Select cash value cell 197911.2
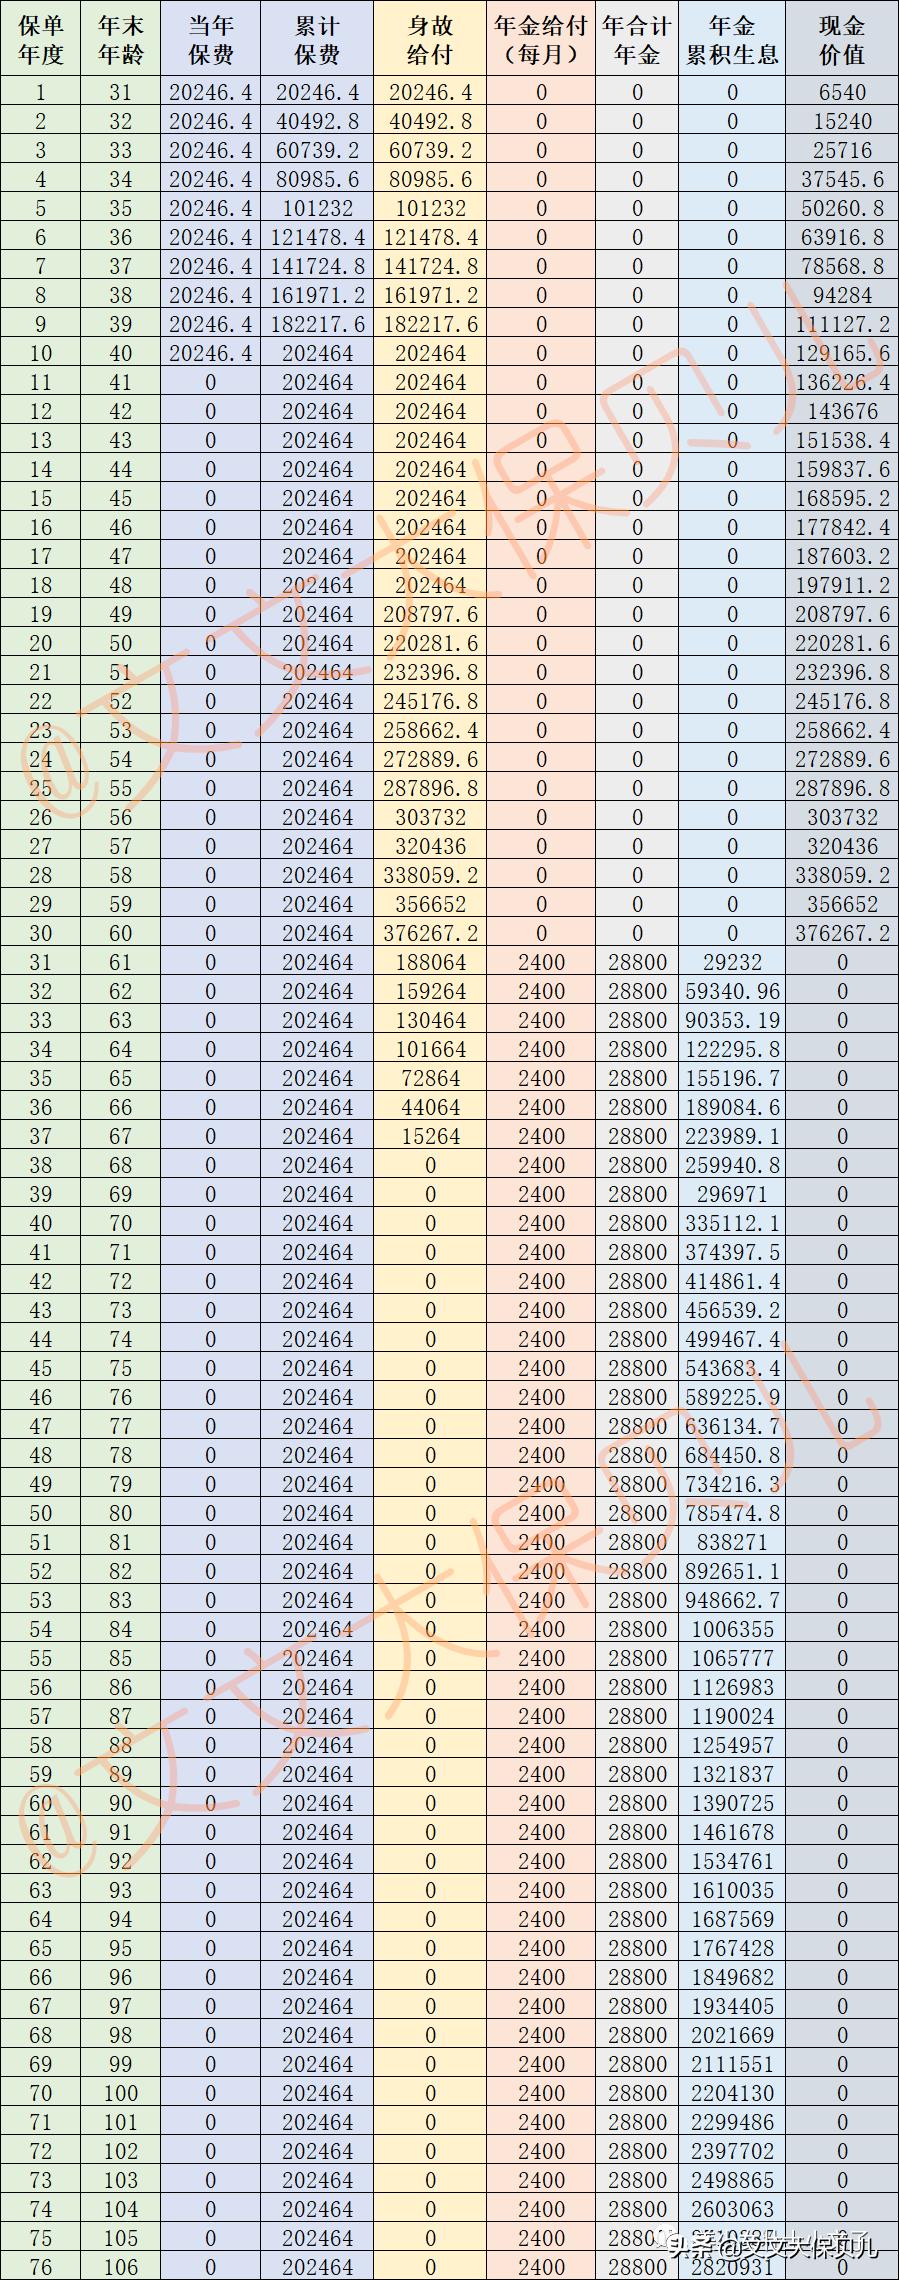 click(842, 585)
